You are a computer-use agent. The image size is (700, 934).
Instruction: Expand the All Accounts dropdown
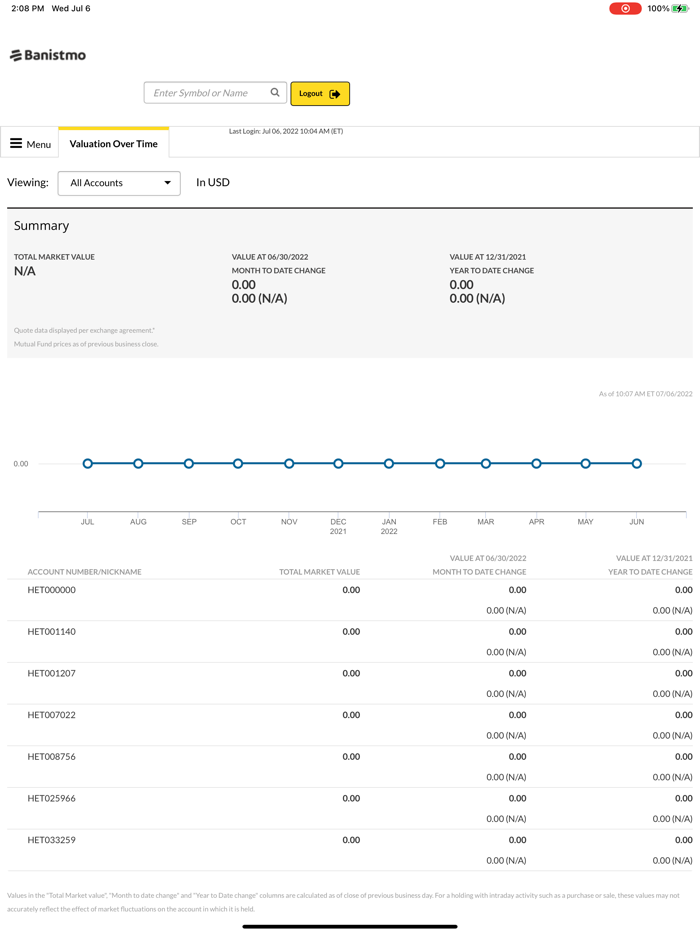(x=119, y=183)
